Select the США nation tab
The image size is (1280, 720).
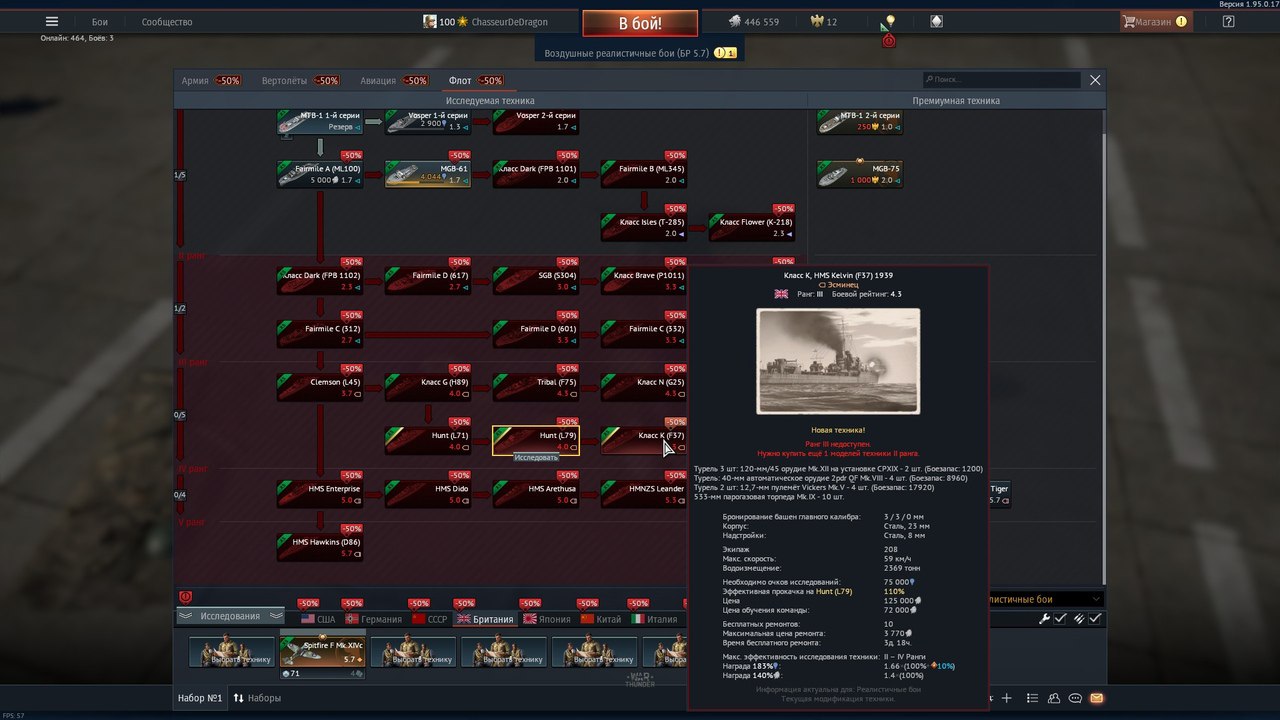click(x=317, y=619)
